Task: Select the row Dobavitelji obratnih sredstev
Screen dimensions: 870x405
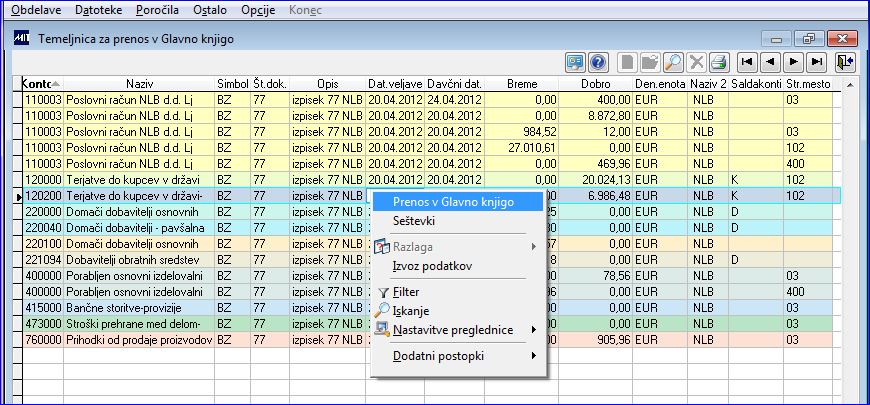Action: (427, 260)
